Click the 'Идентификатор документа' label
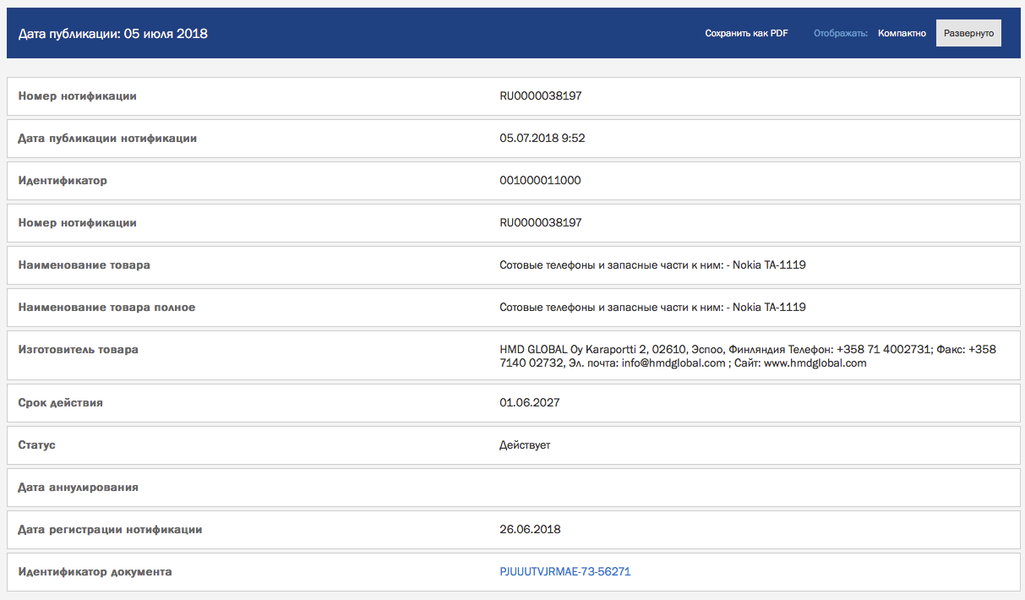The height and width of the screenshot is (600, 1025). 95,572
